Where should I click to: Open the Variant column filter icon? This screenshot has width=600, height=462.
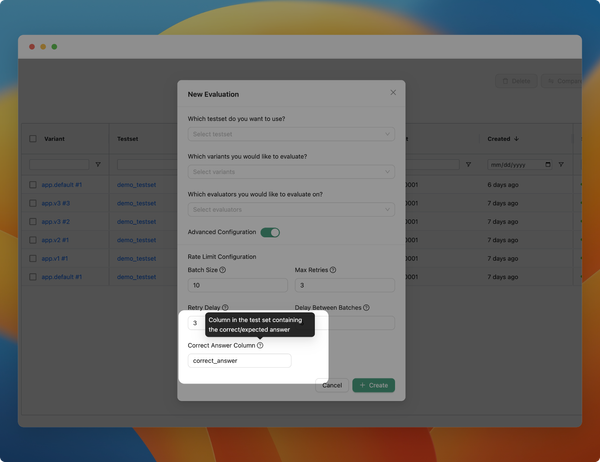[98, 164]
